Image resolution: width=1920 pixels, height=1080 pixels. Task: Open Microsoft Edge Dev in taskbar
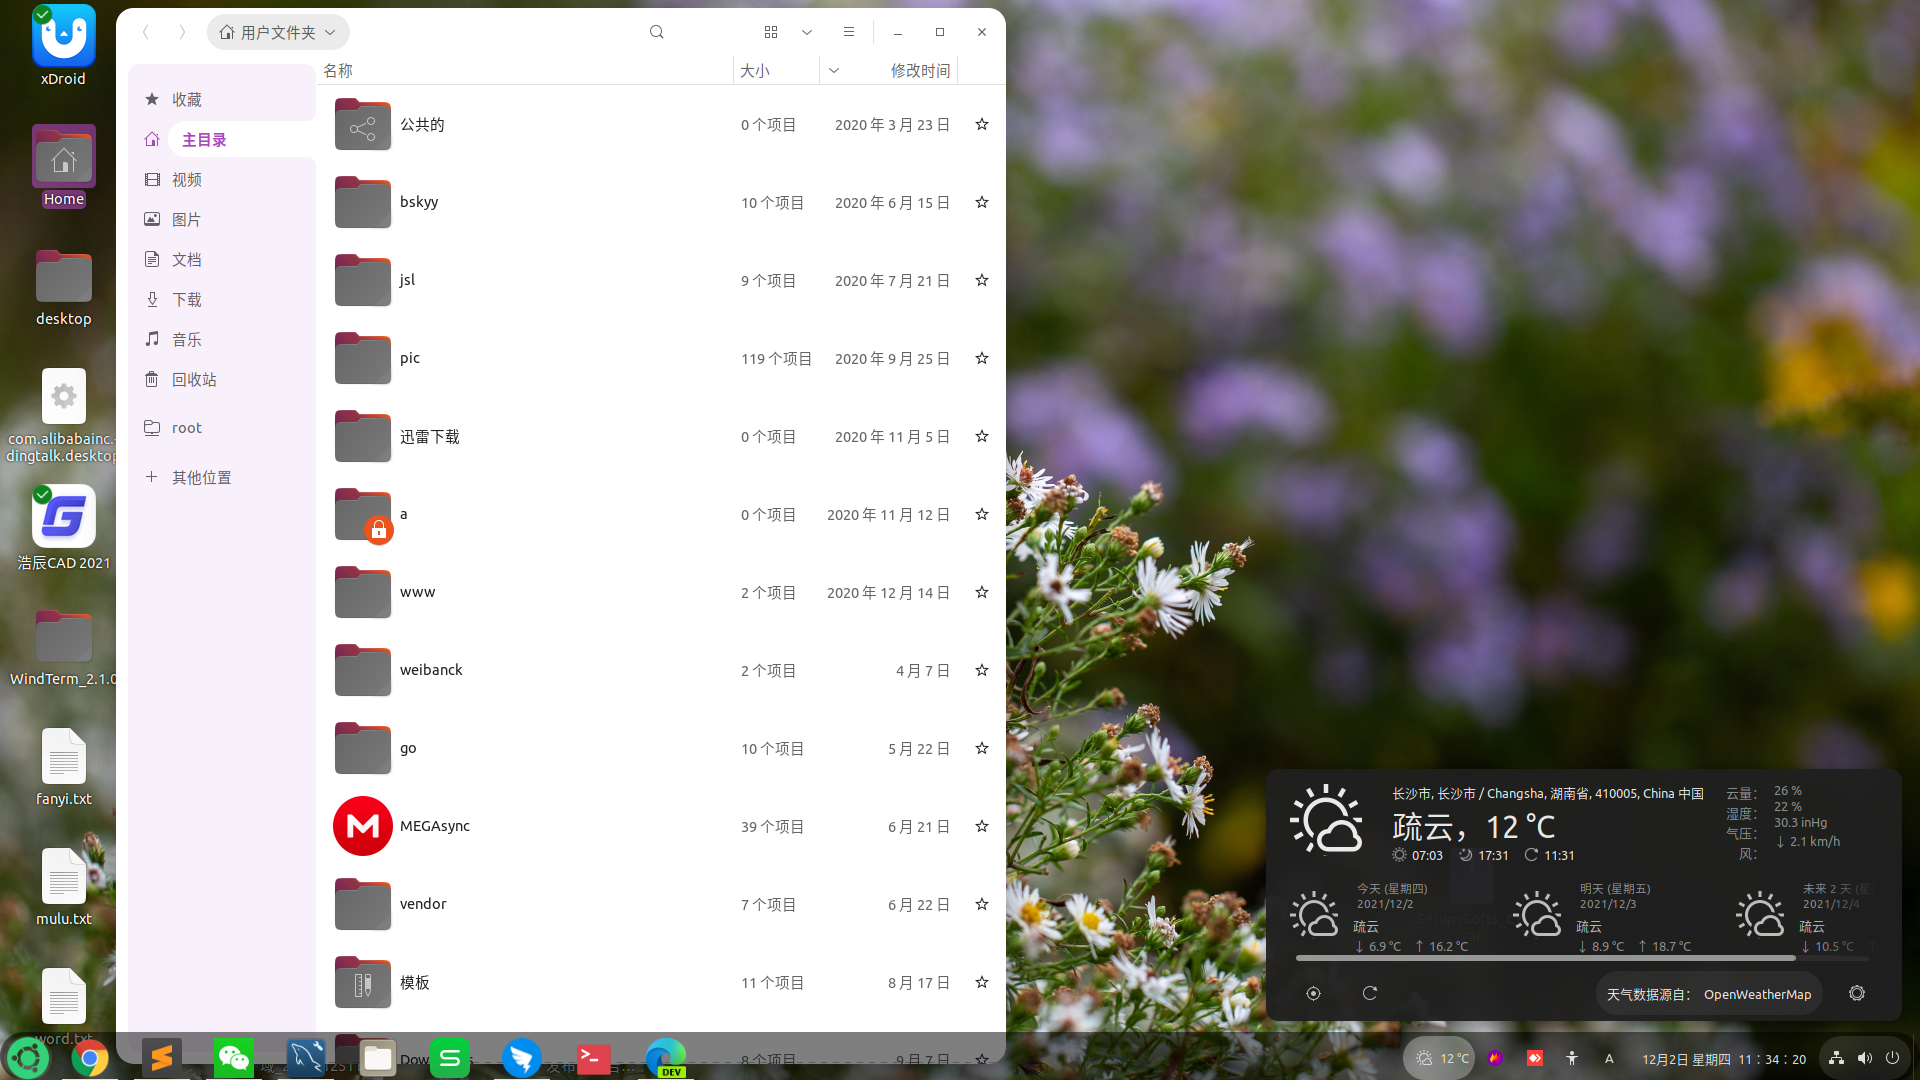pos(666,1058)
